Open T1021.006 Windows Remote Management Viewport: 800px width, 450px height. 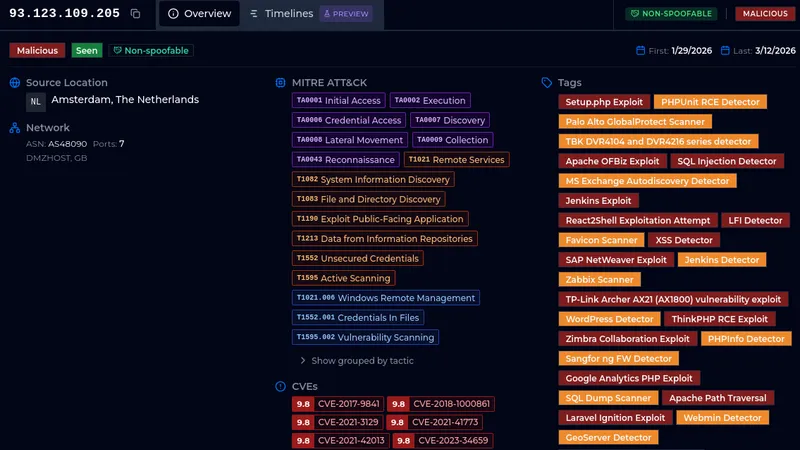click(386, 298)
